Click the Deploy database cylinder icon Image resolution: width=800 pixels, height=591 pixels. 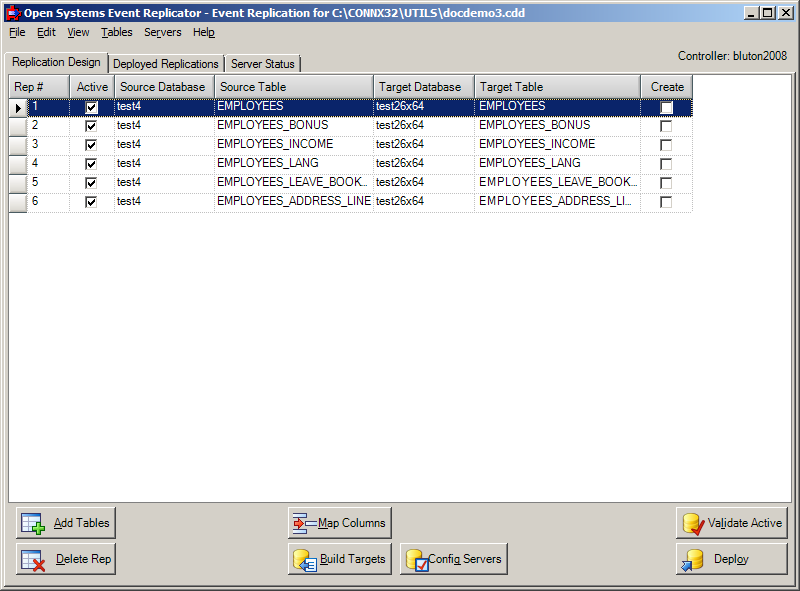(x=697, y=559)
